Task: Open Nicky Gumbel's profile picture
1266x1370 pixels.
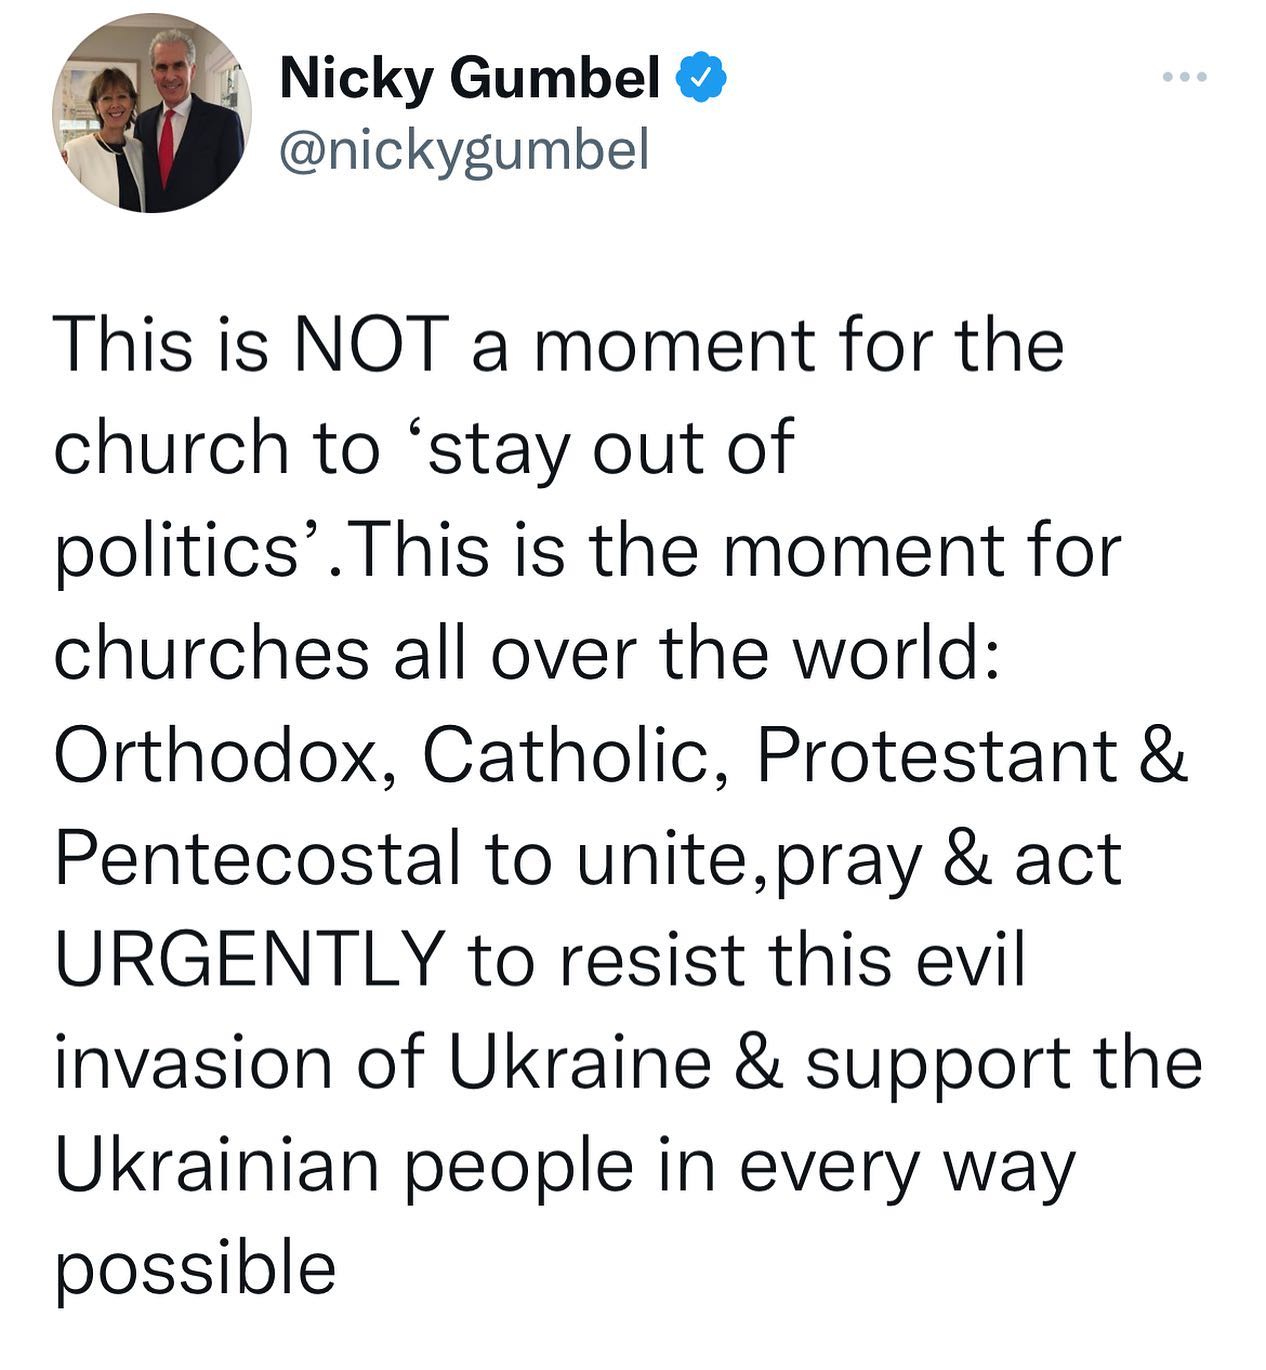Action: [x=151, y=113]
